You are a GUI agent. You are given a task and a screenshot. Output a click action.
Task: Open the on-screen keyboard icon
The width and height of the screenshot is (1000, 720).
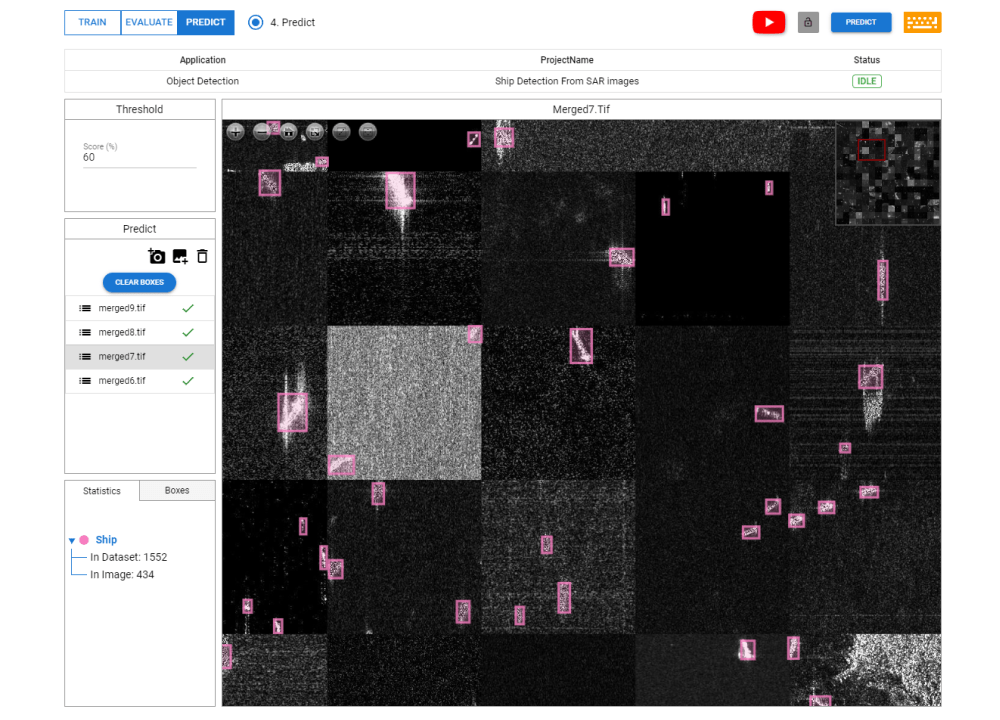922,22
